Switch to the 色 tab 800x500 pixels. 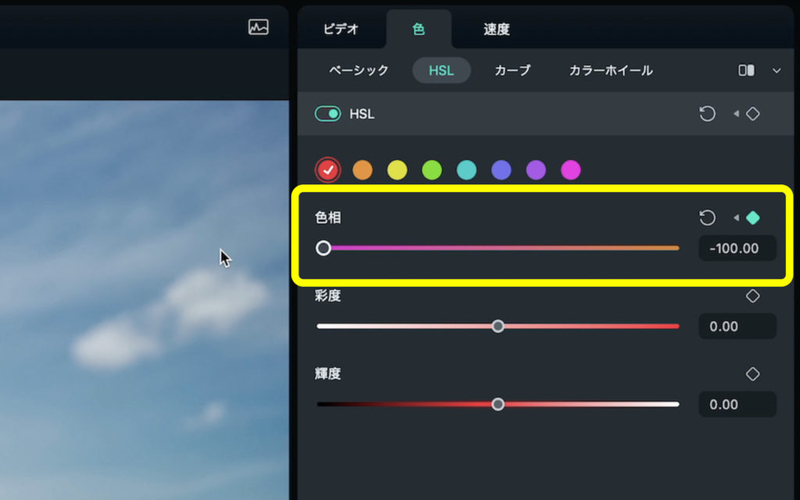point(418,29)
